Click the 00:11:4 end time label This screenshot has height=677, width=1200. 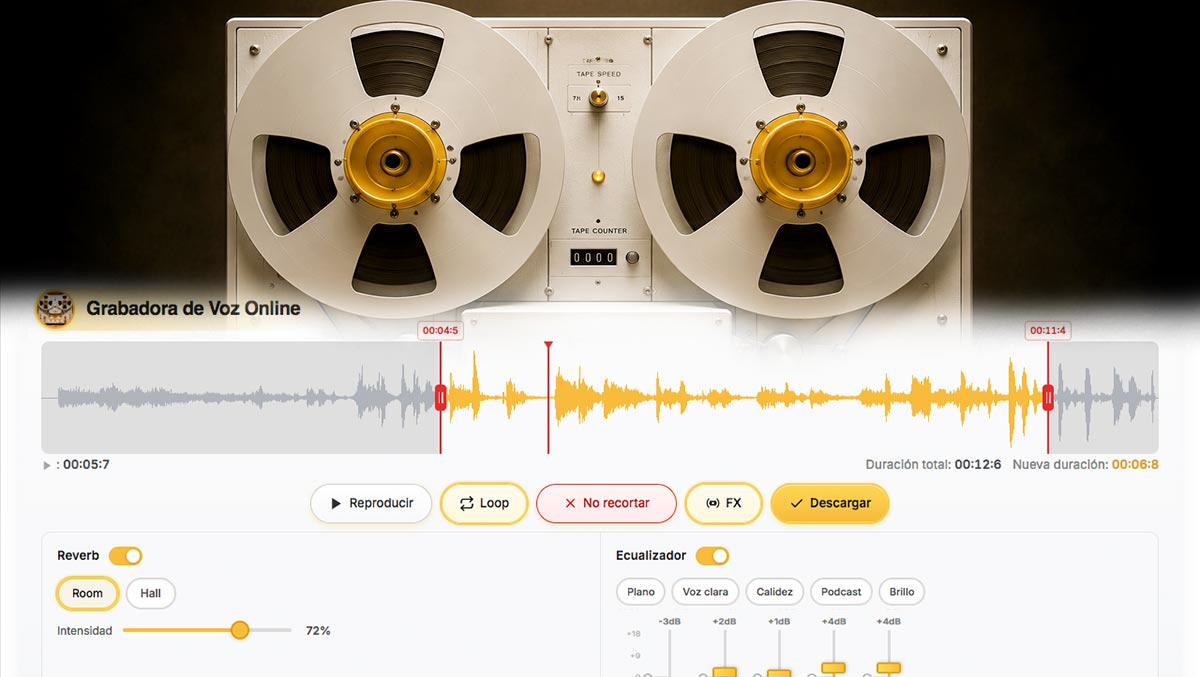pyautogui.click(x=1048, y=330)
